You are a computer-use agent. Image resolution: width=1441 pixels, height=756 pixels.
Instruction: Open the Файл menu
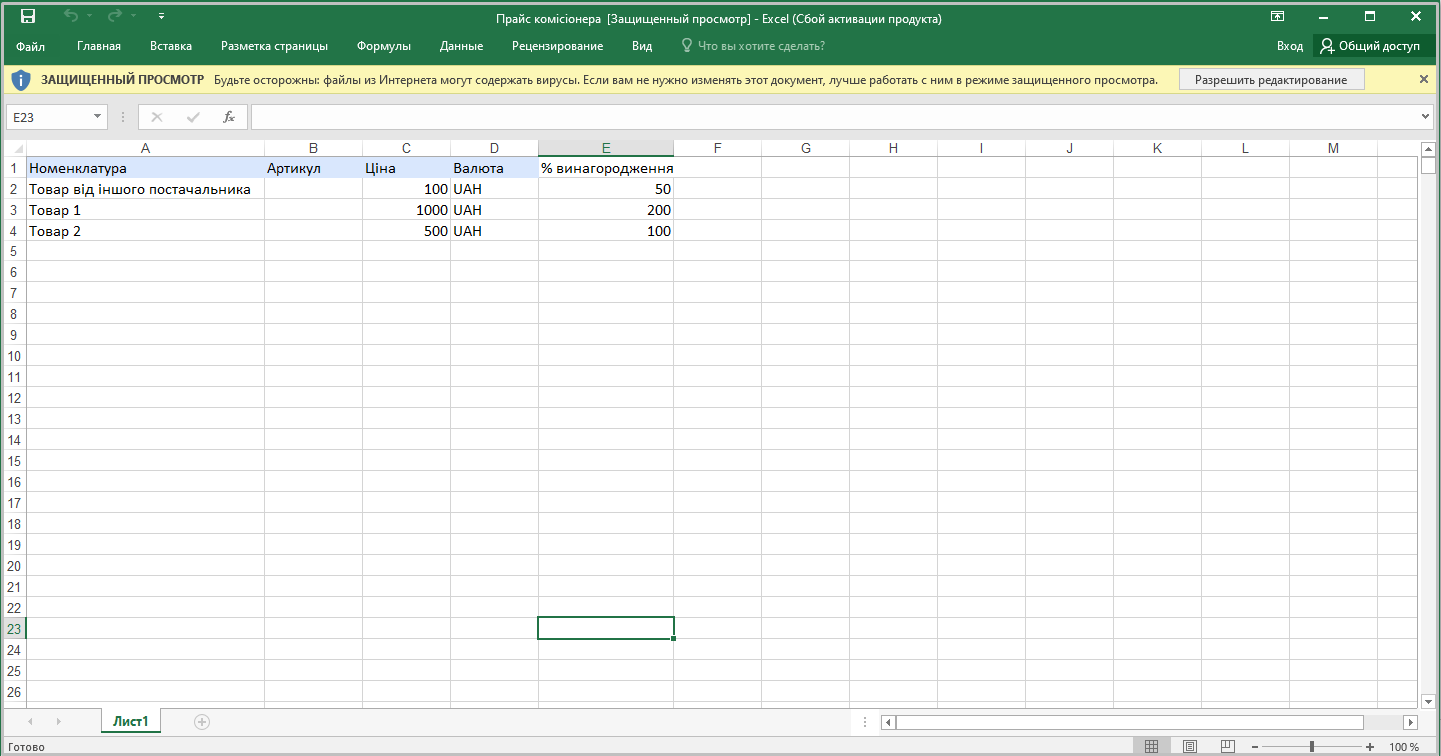click(31, 46)
